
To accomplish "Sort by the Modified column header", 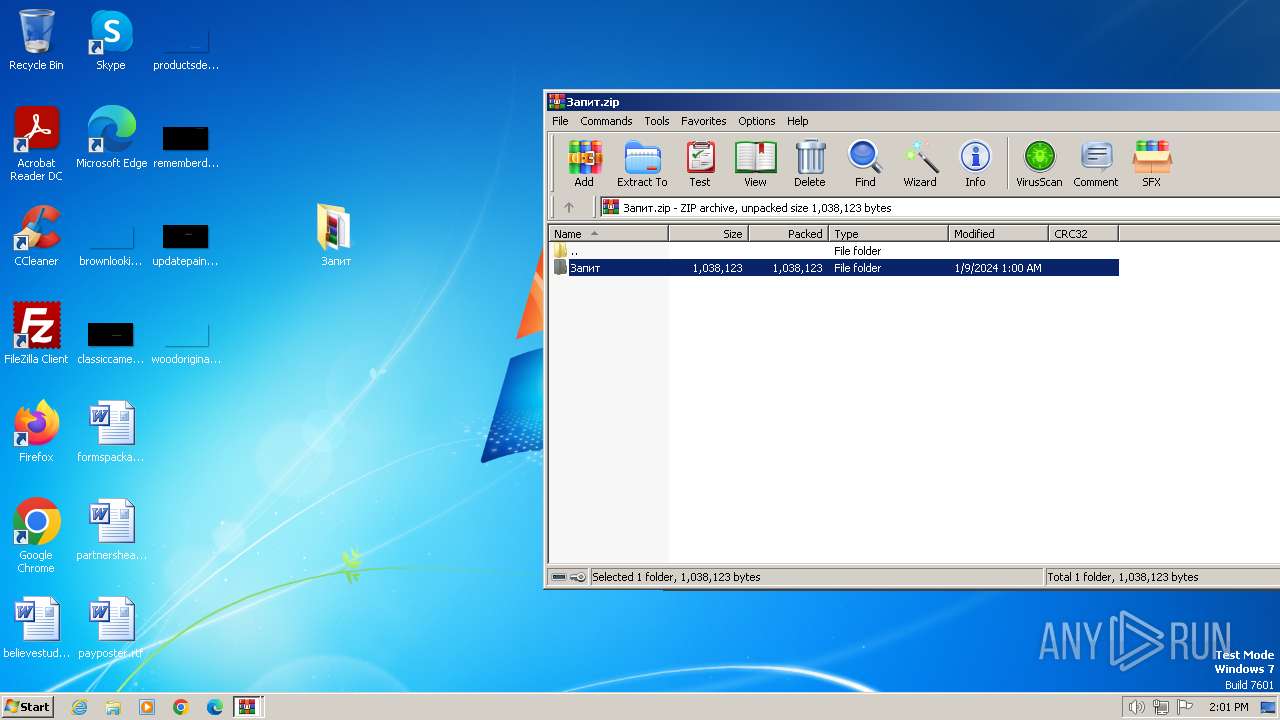I will coord(998,234).
